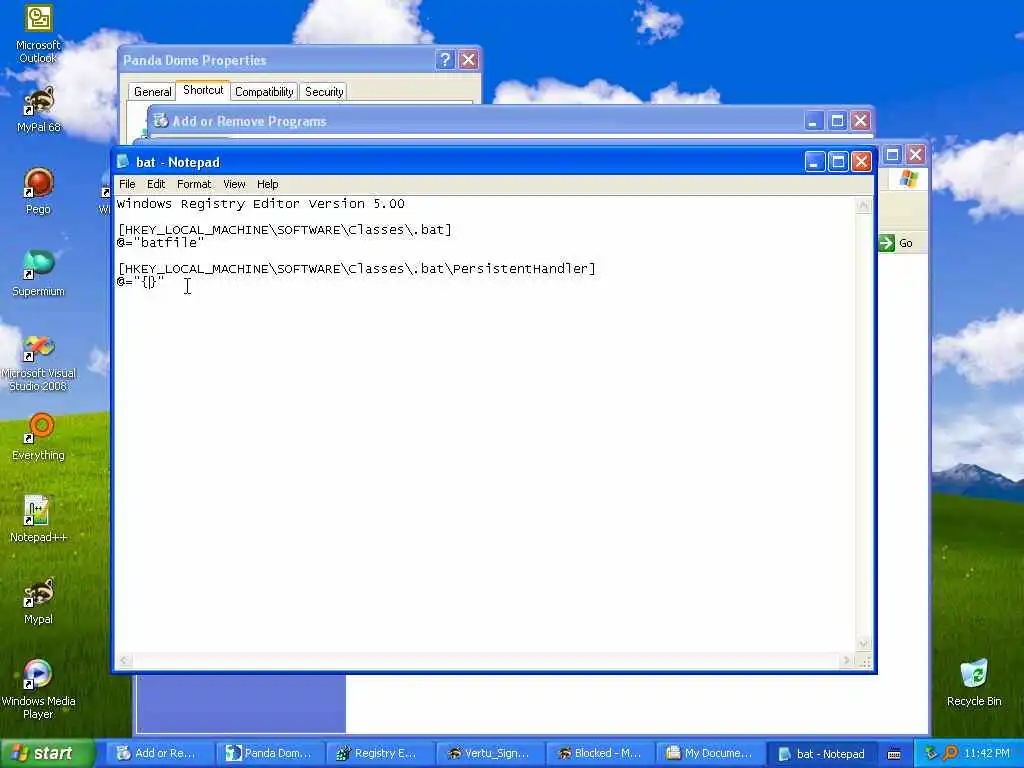Click the magnifier system tray icon

tap(950, 753)
